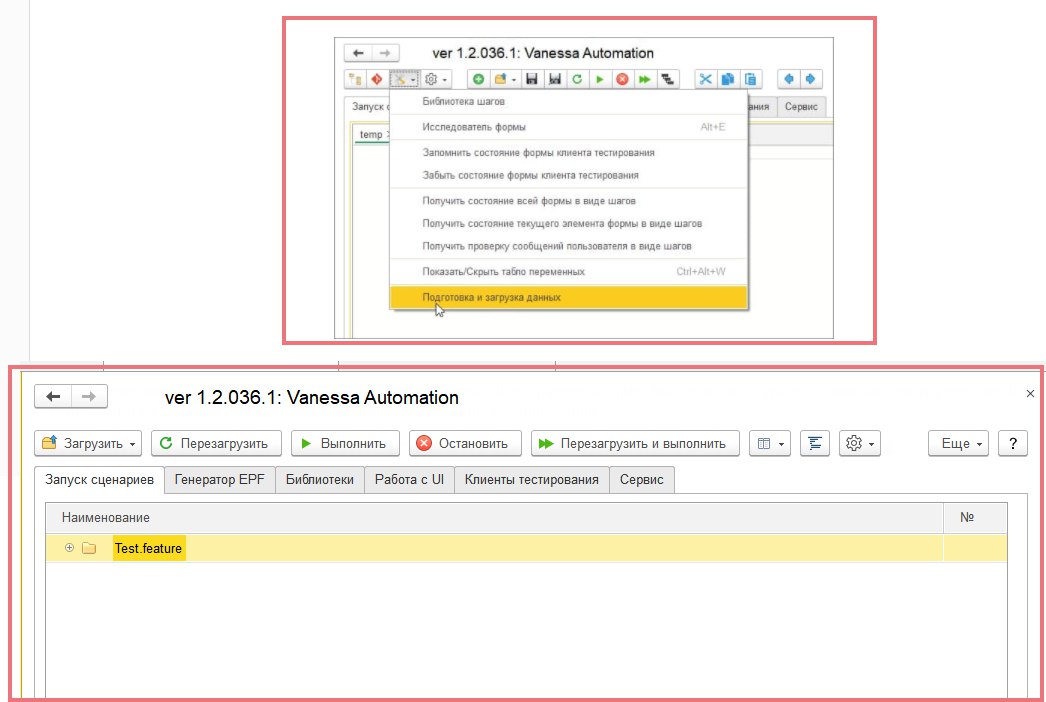Viewport: 1046px width, 702px height.
Task: Select Подготовка и загрузка данных menu item
Action: tap(568, 297)
